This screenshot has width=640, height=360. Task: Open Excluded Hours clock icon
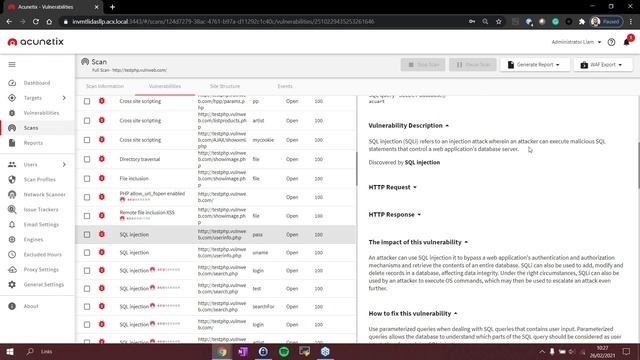[x=12, y=254]
